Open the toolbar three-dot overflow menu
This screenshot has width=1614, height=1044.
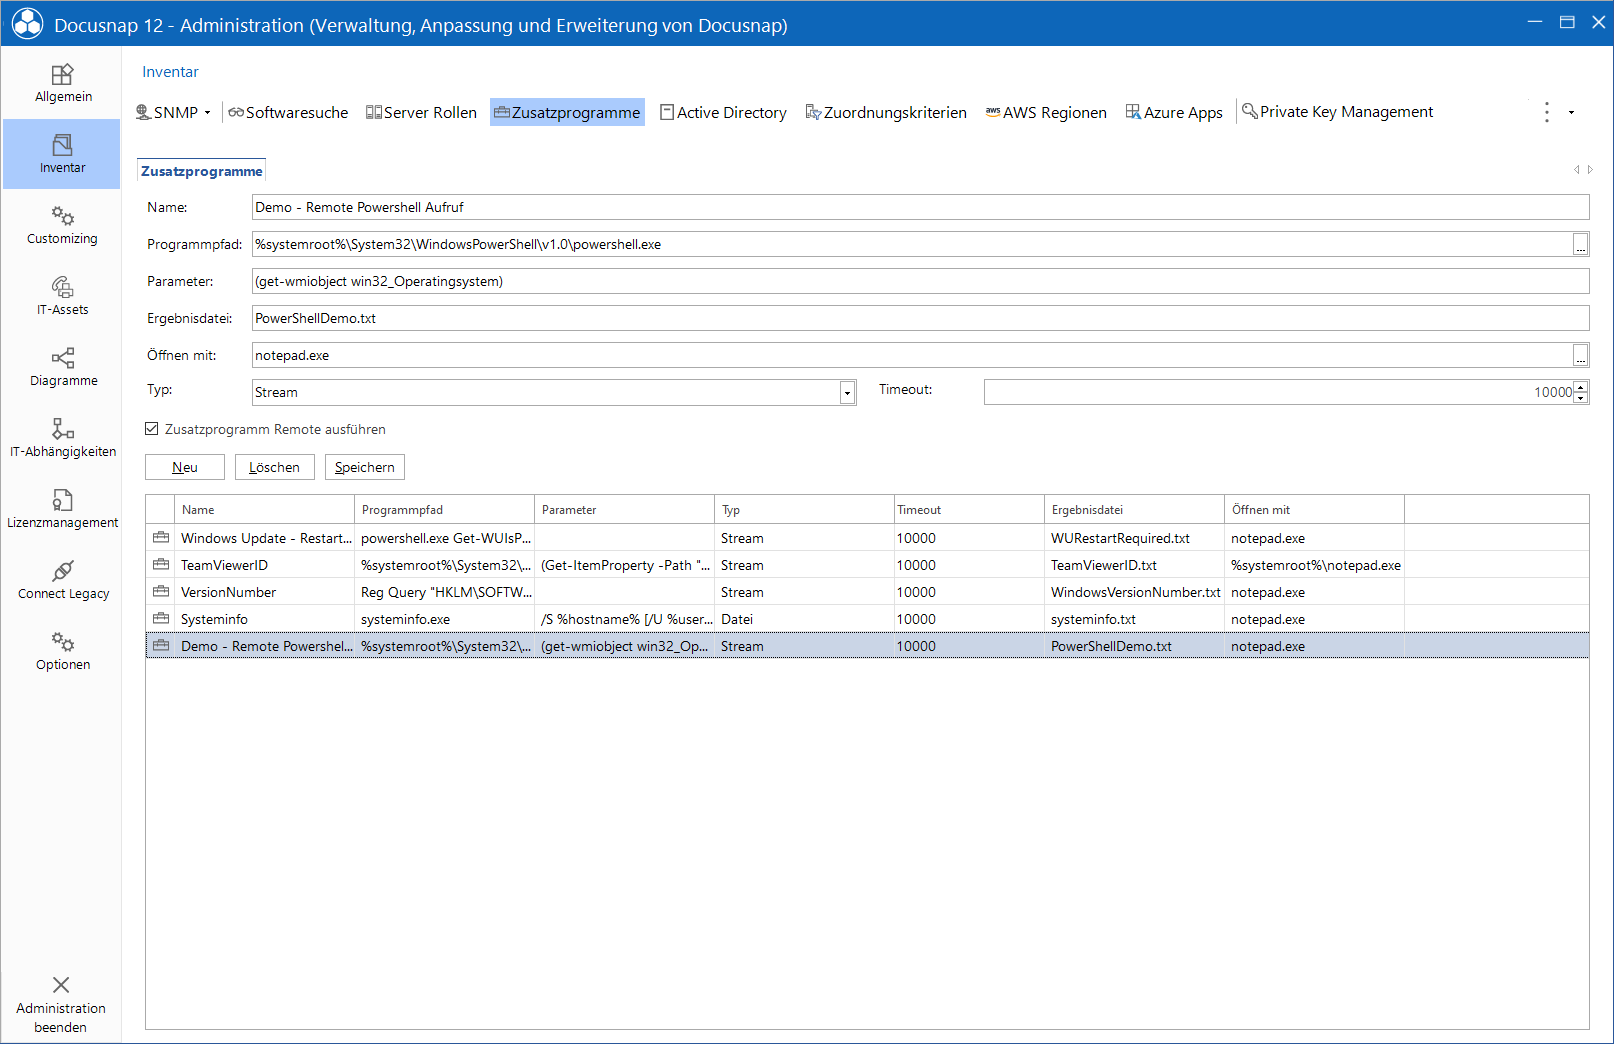point(1547,112)
